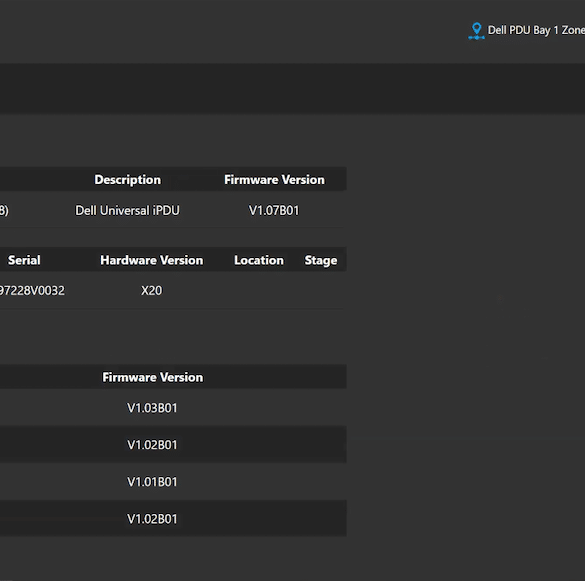Viewport: 585px width, 581px height.
Task: Select firmware version V1.07B01
Action: 274,210
